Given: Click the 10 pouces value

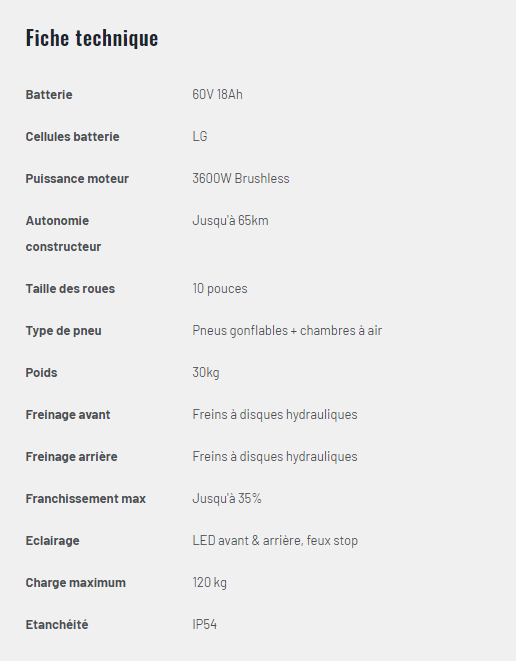Looking at the screenshot, I should click(x=220, y=289).
